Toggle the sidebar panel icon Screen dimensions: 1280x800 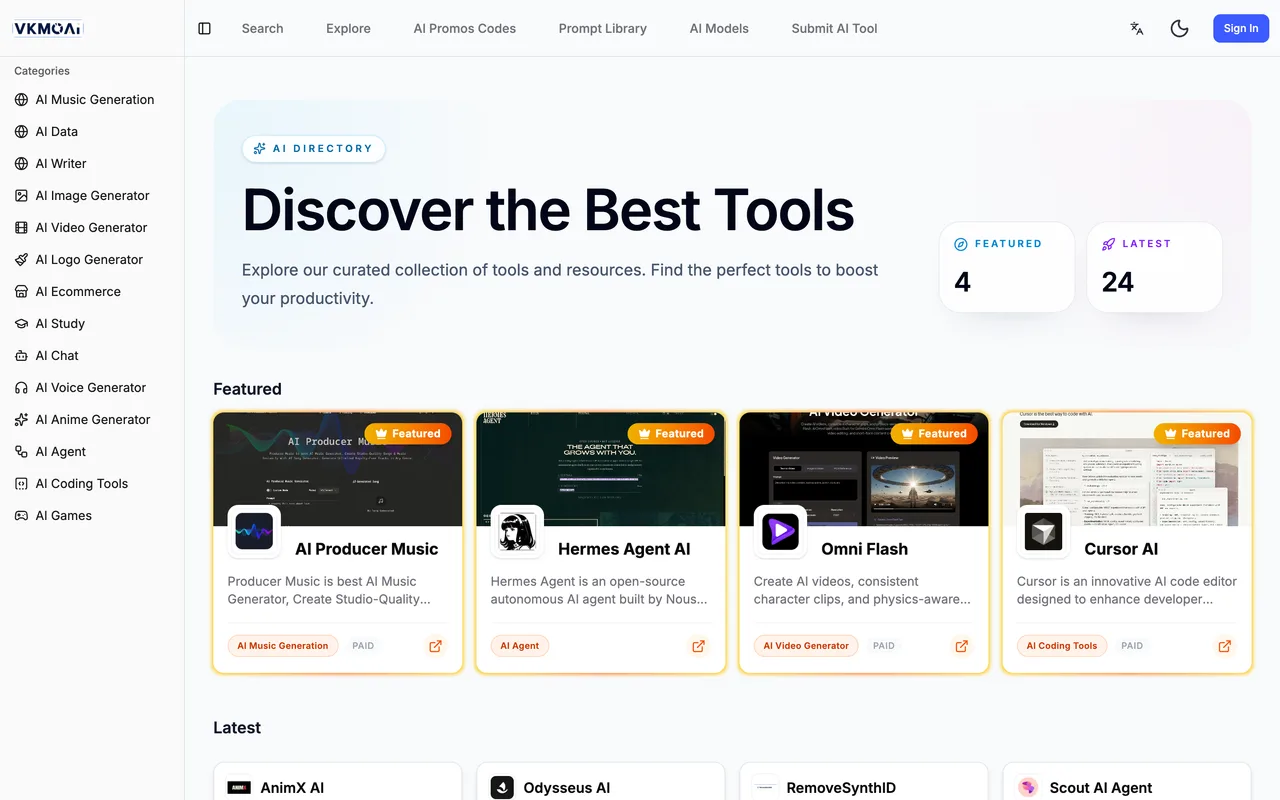click(x=205, y=29)
